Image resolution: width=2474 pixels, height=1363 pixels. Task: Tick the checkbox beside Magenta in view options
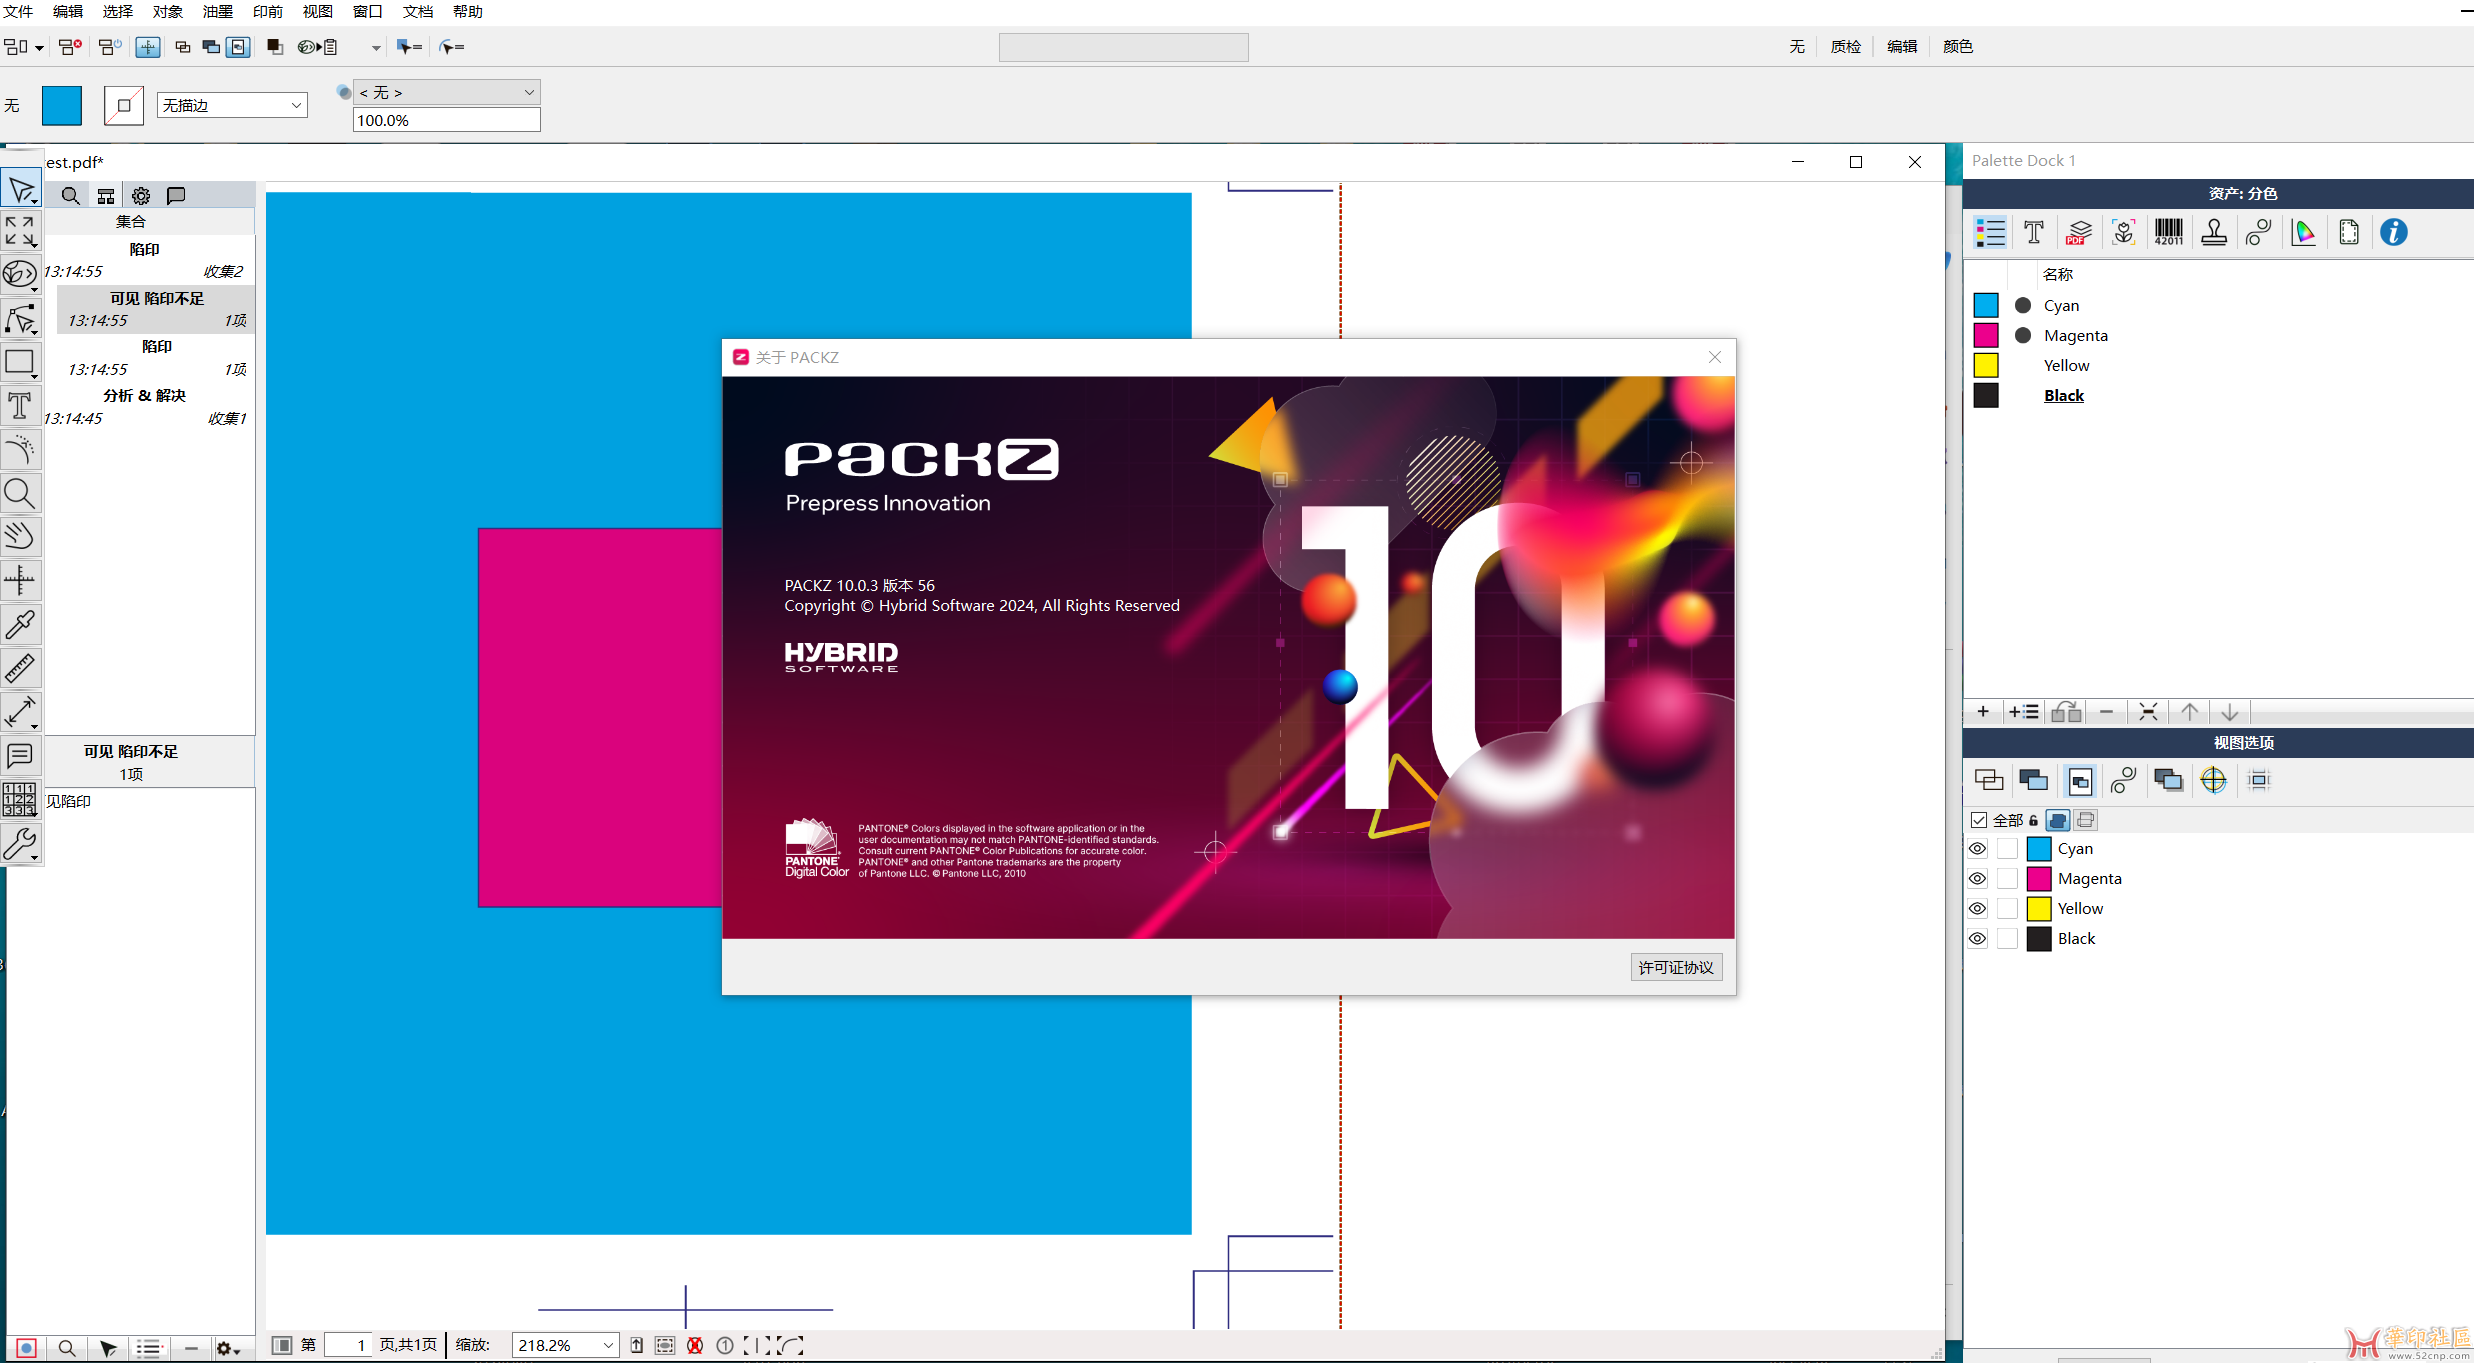tap(2007, 879)
